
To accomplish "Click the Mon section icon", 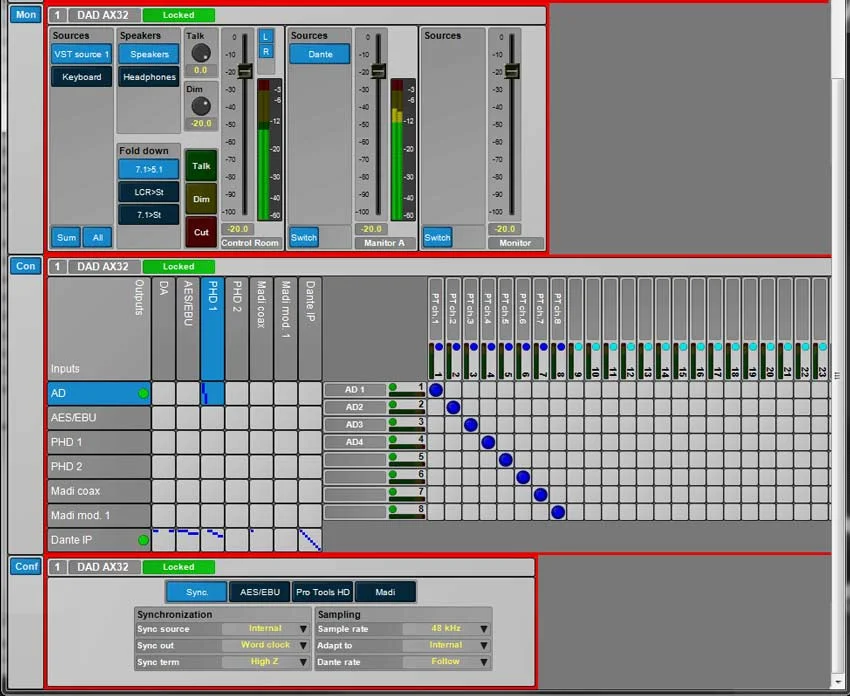I will click(x=25, y=15).
